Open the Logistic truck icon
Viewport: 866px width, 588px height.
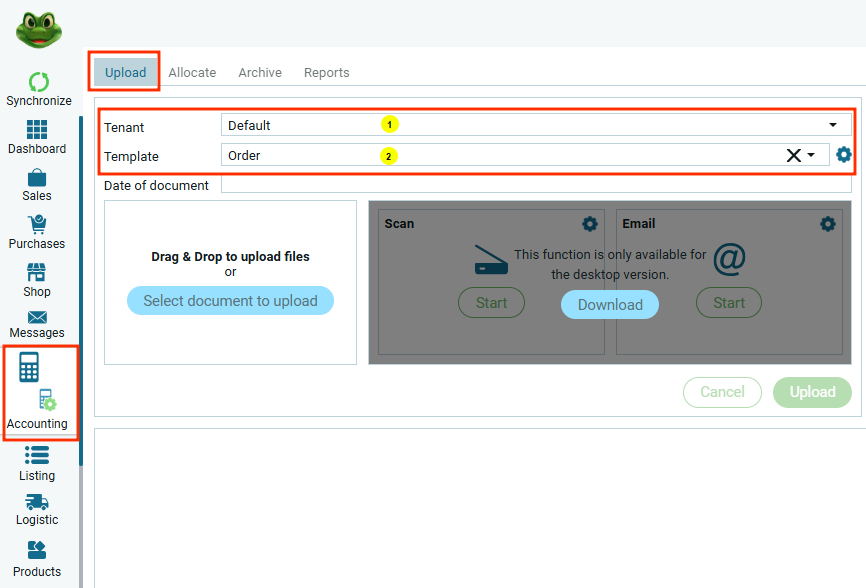(x=37, y=502)
